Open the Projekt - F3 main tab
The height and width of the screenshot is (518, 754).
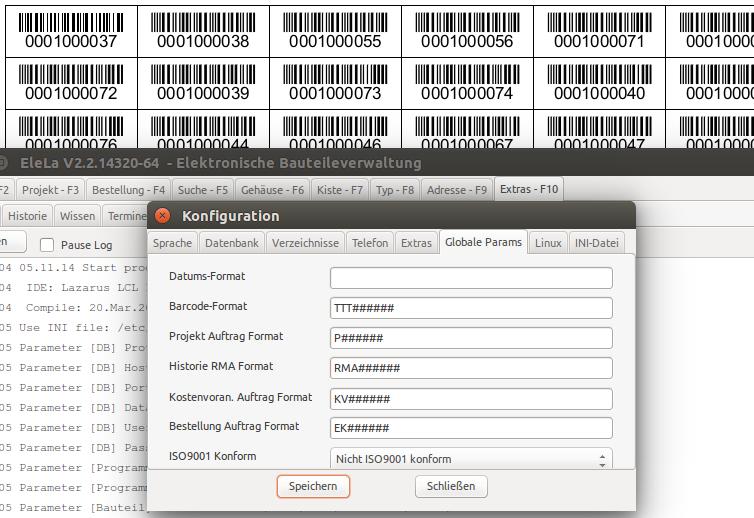pos(50,190)
